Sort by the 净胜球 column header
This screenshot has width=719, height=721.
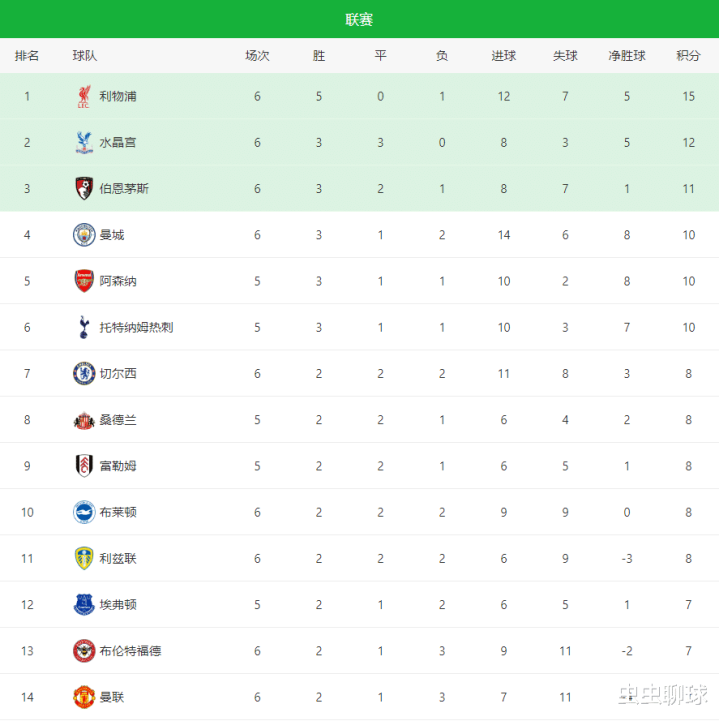click(627, 56)
